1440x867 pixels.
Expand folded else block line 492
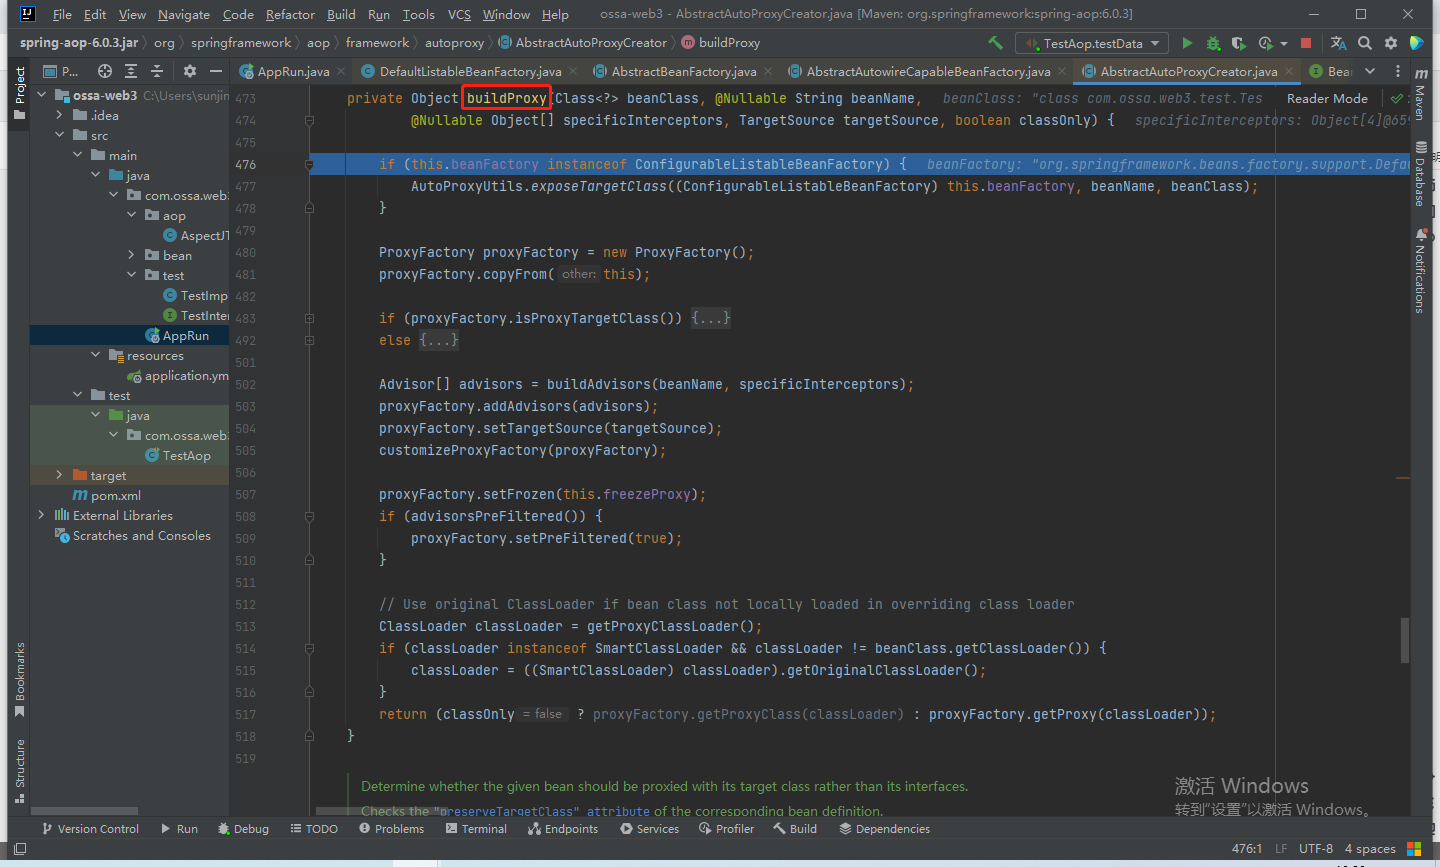(438, 340)
